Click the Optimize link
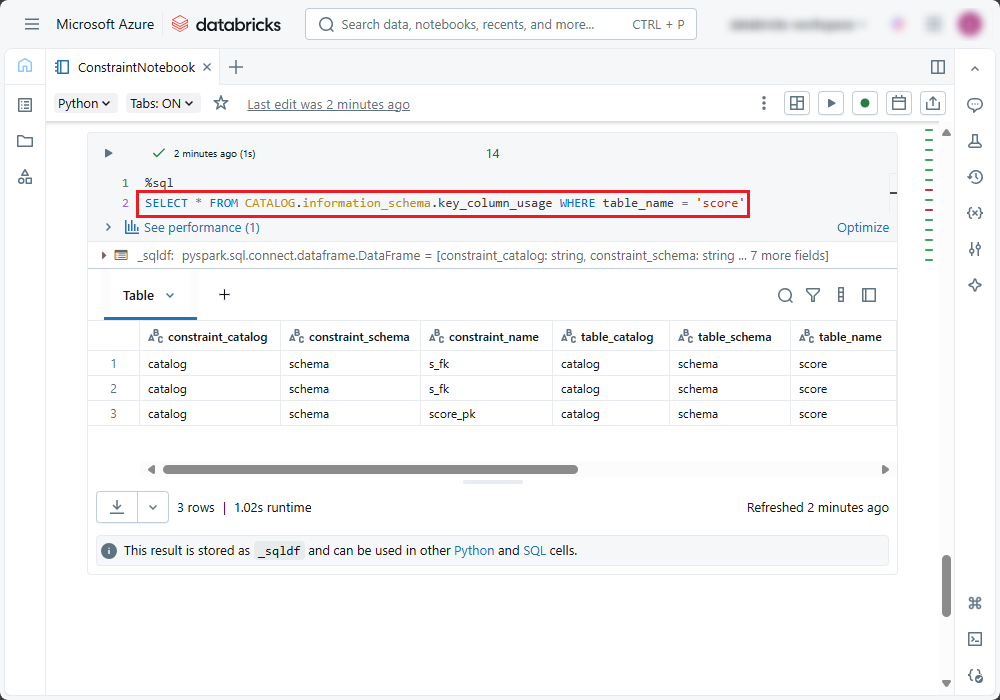 click(x=862, y=227)
